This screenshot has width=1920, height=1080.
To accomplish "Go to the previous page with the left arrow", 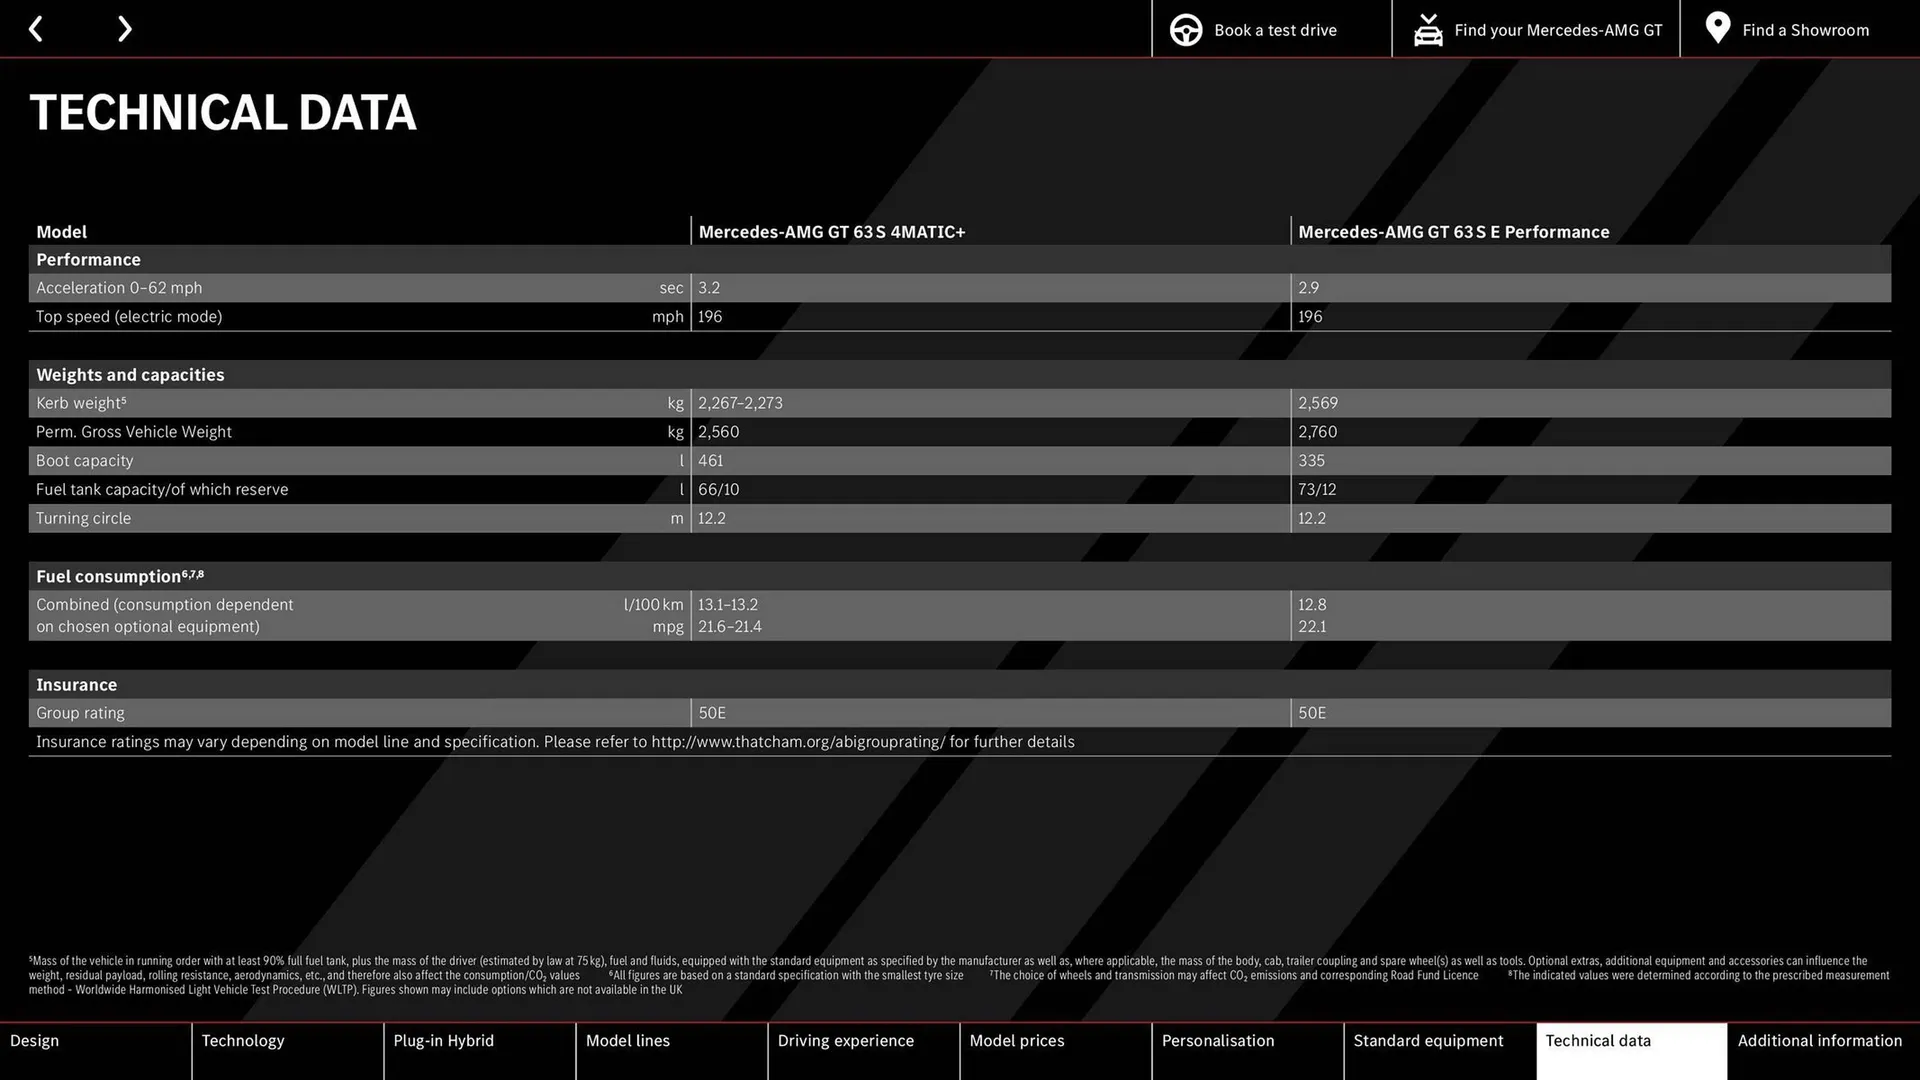I will click(x=36, y=28).
